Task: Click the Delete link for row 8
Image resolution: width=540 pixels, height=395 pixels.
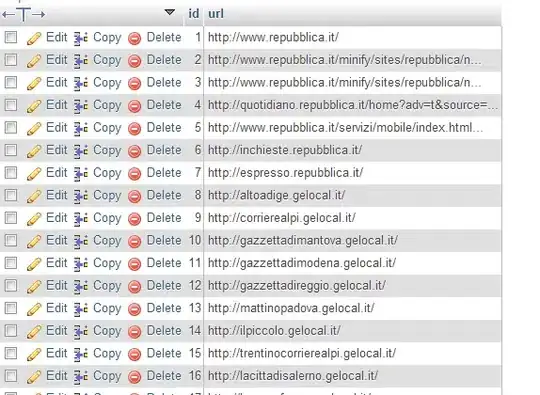Action: 164,195
